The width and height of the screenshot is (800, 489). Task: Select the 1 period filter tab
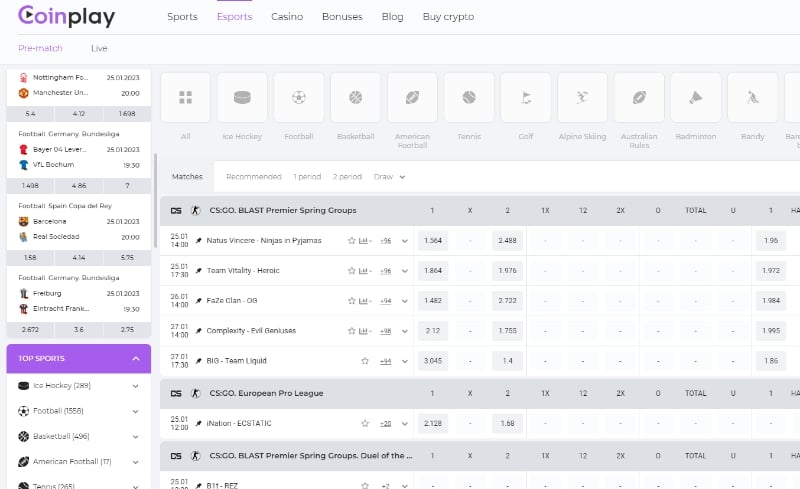[307, 177]
